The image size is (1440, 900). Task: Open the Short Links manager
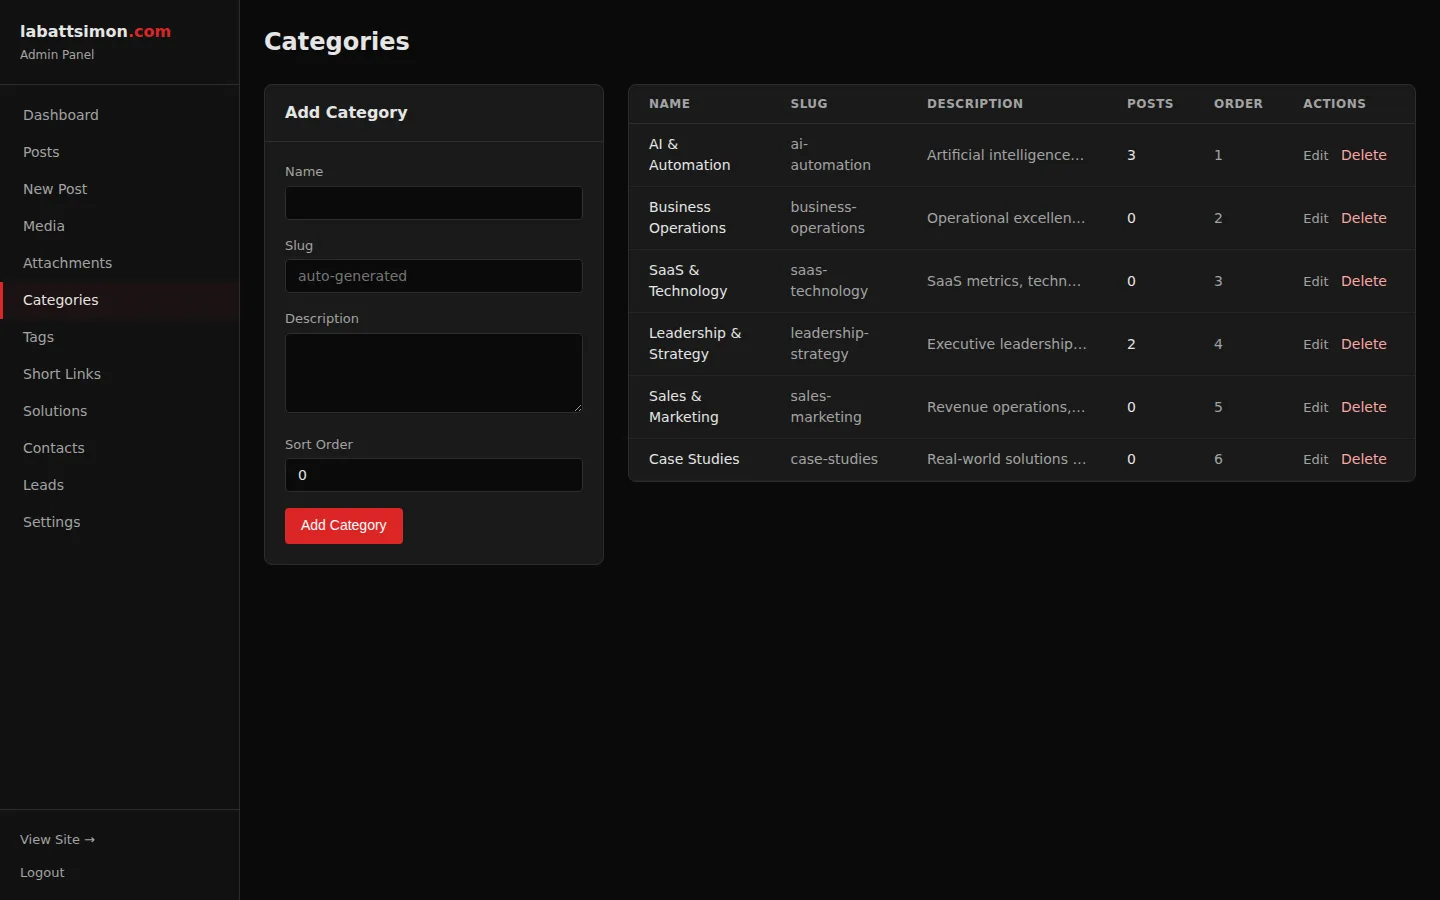point(62,374)
